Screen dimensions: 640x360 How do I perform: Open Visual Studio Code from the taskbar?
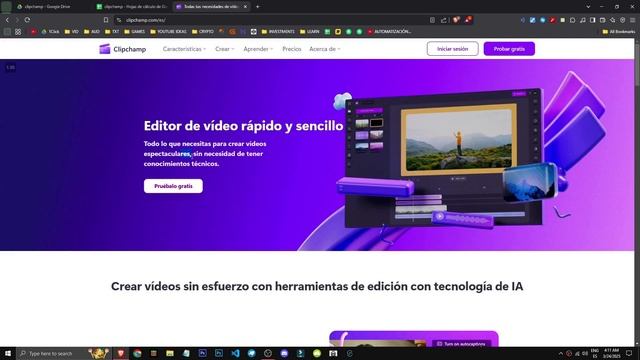pos(235,353)
